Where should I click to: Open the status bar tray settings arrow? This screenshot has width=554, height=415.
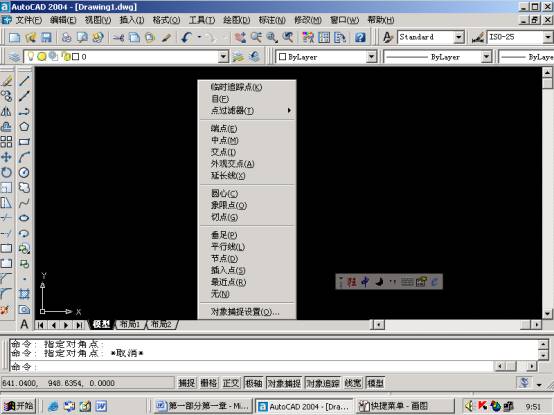pyautogui.click(x=539, y=385)
